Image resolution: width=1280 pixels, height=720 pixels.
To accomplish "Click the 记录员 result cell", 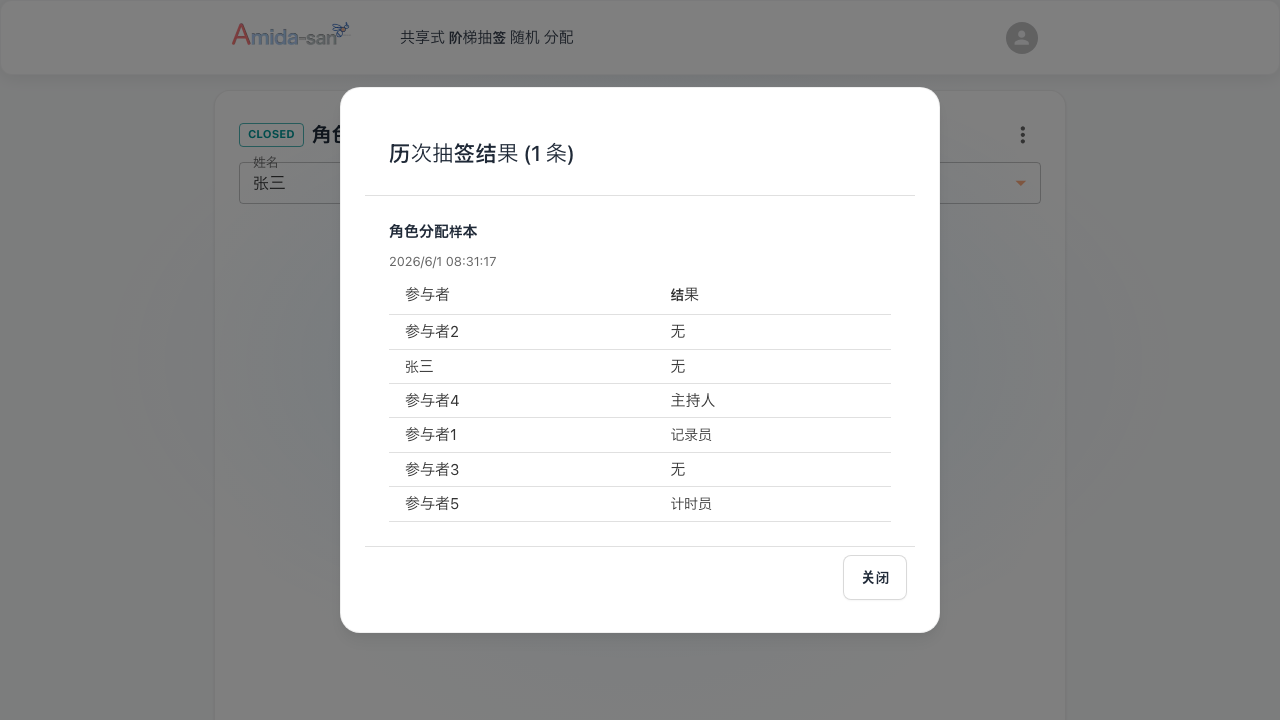I will click(691, 435).
